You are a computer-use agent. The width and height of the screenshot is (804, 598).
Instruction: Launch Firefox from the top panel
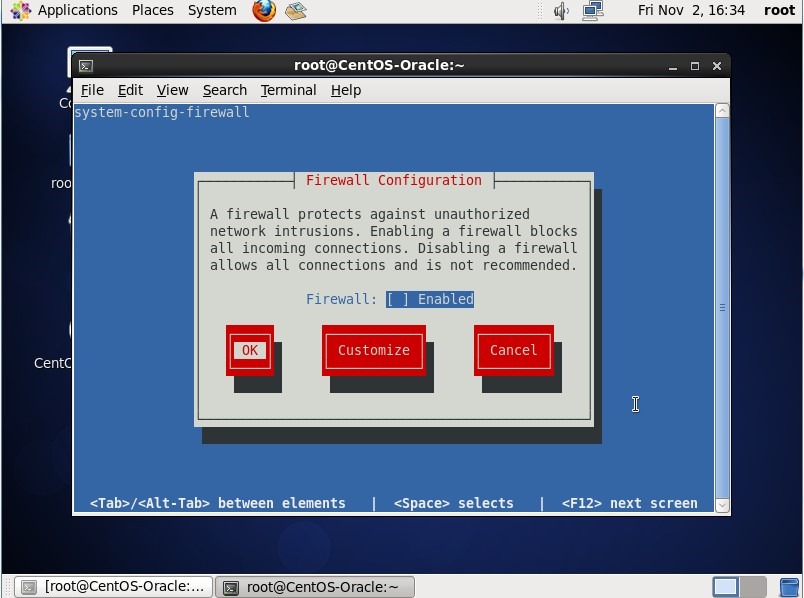tap(264, 11)
